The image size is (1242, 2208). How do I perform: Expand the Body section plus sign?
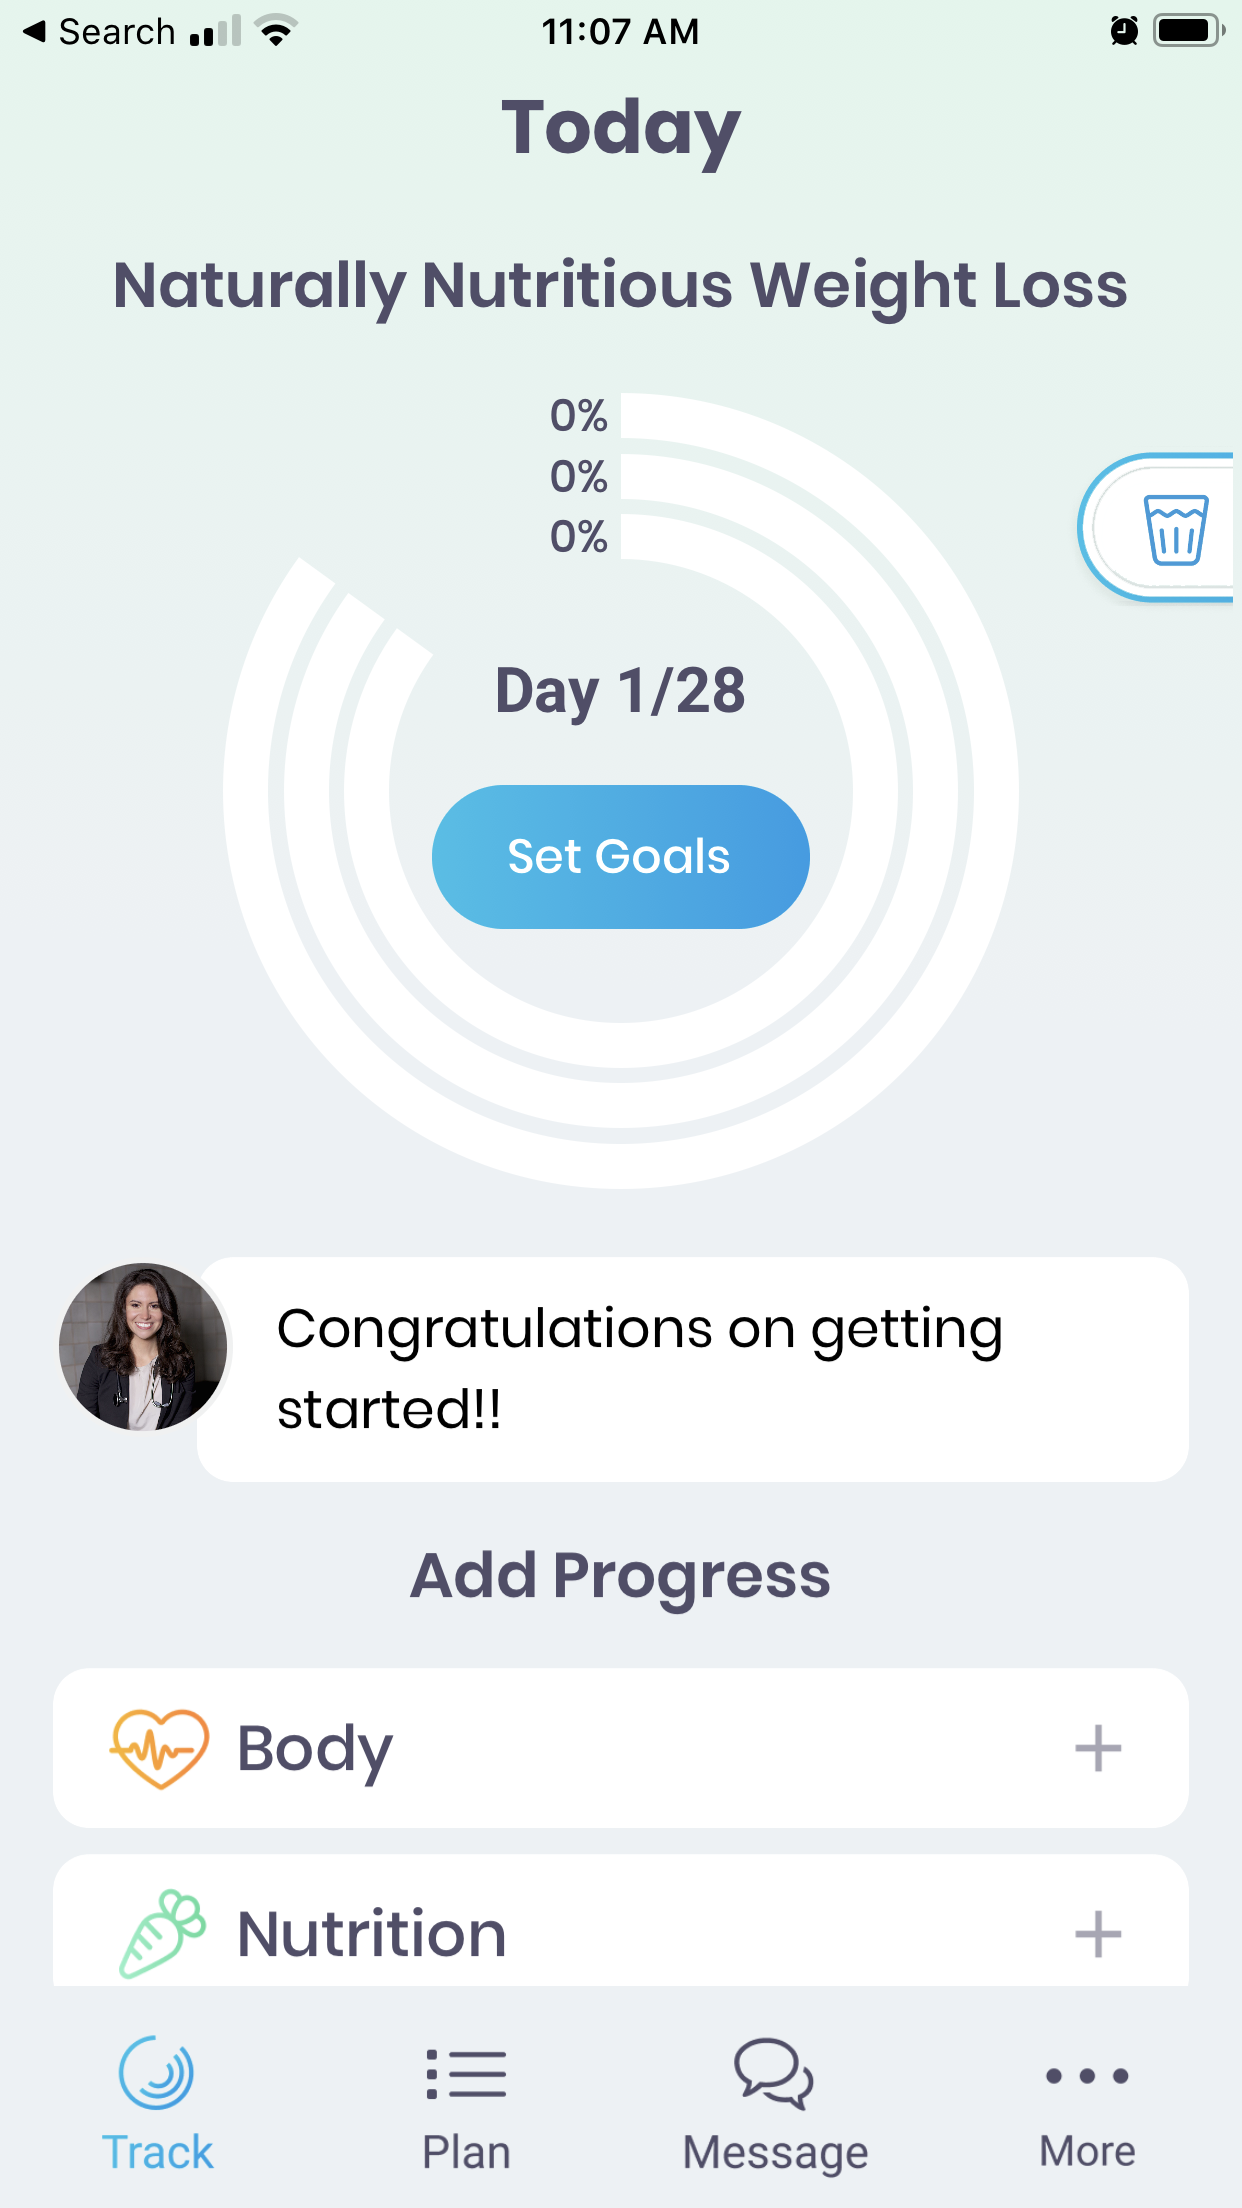[1097, 1748]
